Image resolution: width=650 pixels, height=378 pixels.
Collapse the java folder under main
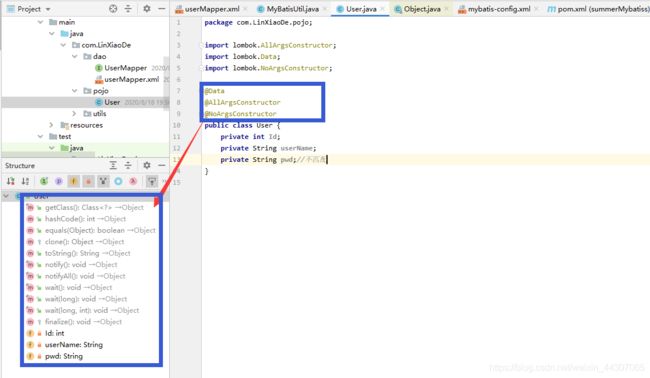[52, 34]
